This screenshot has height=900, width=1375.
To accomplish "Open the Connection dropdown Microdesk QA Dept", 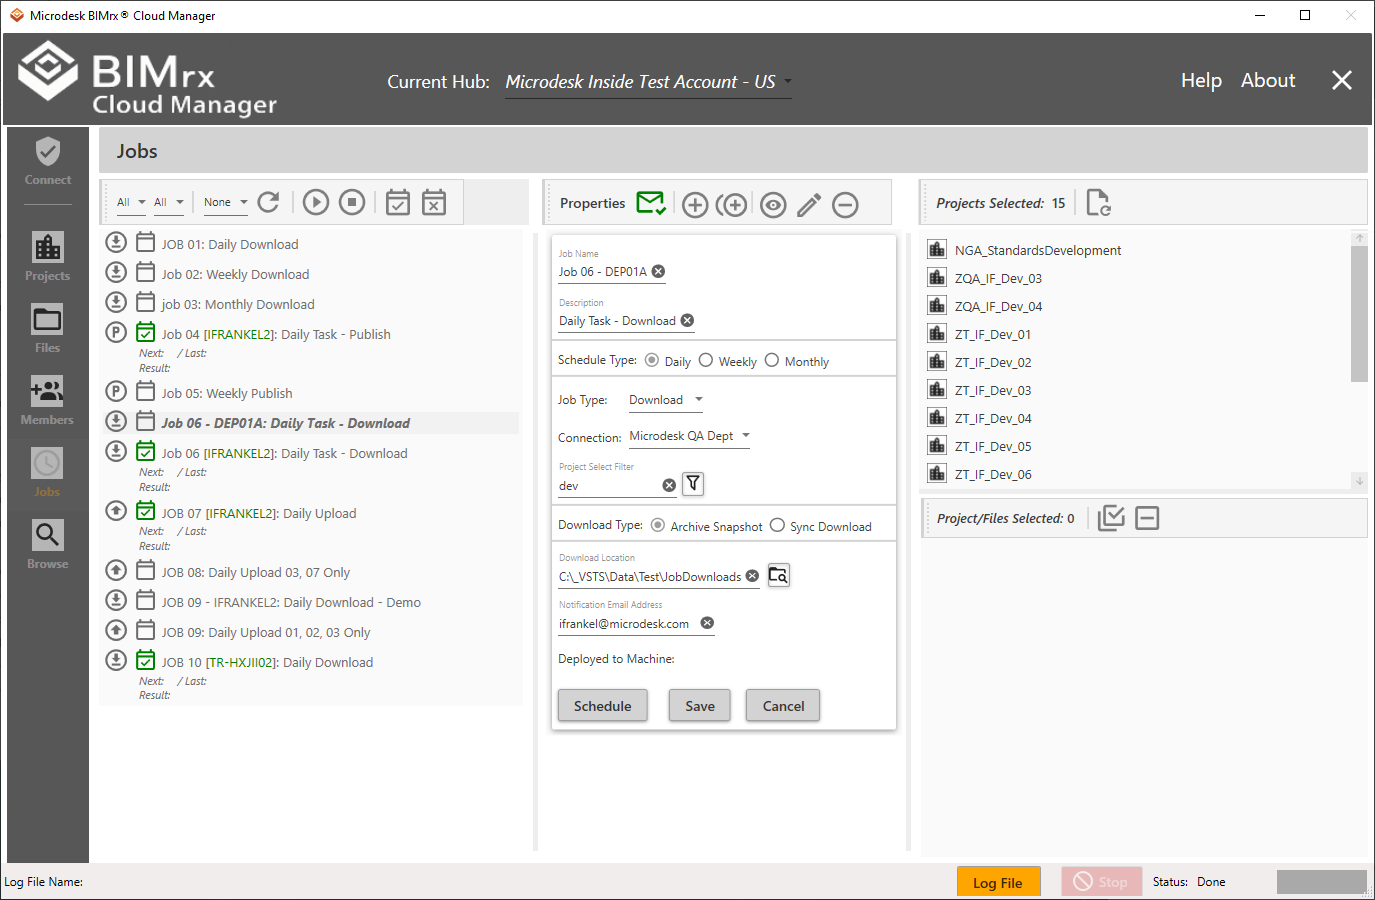I will pos(689,436).
